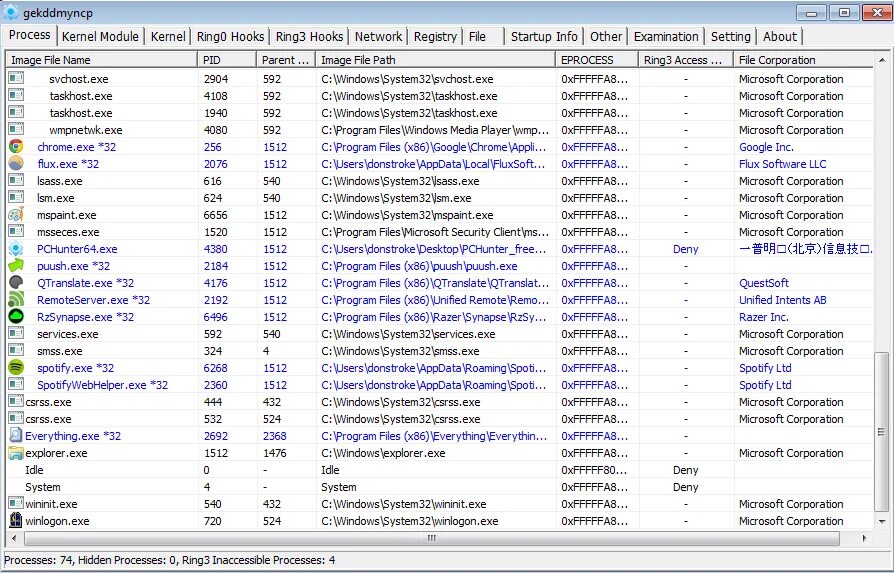Screen dimensions: 894x573
Task: Open the Registry tab
Action: click(x=435, y=36)
